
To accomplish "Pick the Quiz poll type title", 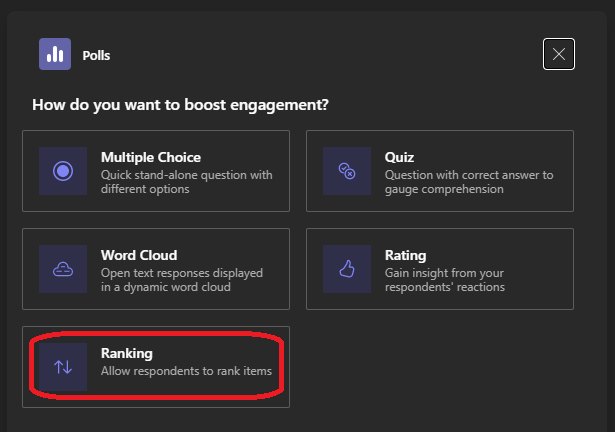I will tap(399, 157).
